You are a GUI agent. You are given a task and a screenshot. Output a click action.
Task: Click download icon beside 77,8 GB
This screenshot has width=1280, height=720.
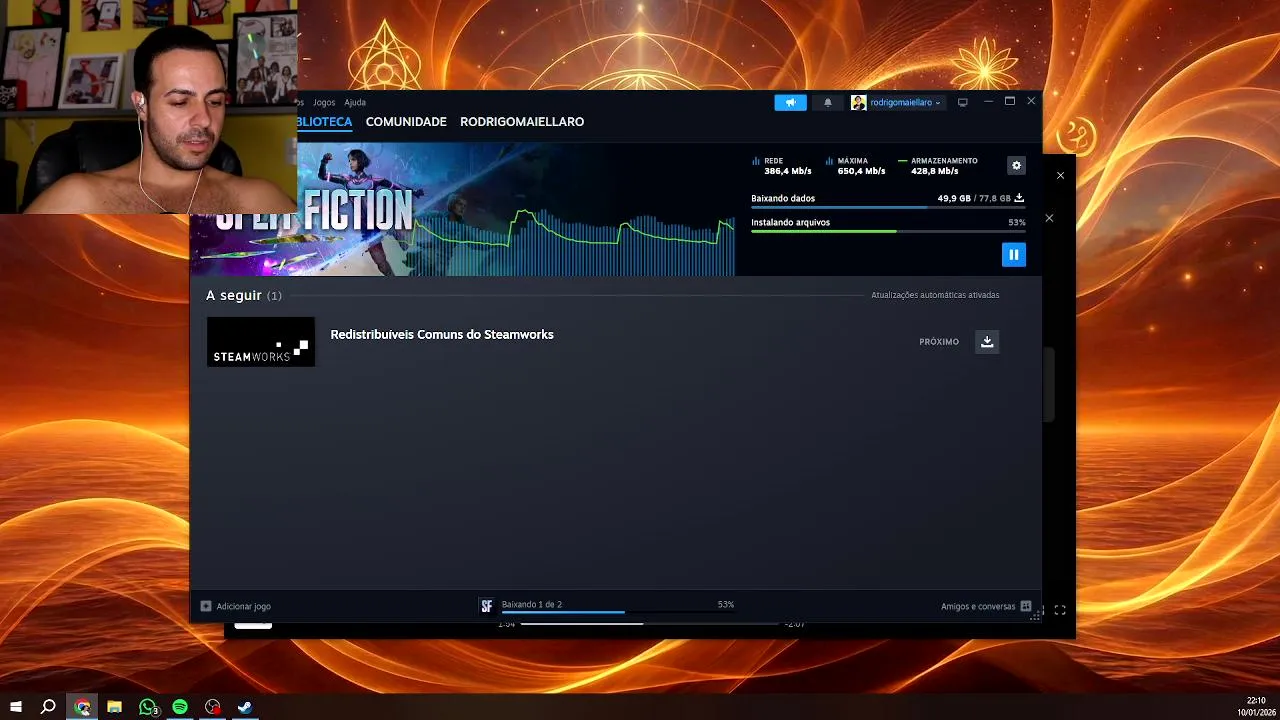click(x=1019, y=198)
